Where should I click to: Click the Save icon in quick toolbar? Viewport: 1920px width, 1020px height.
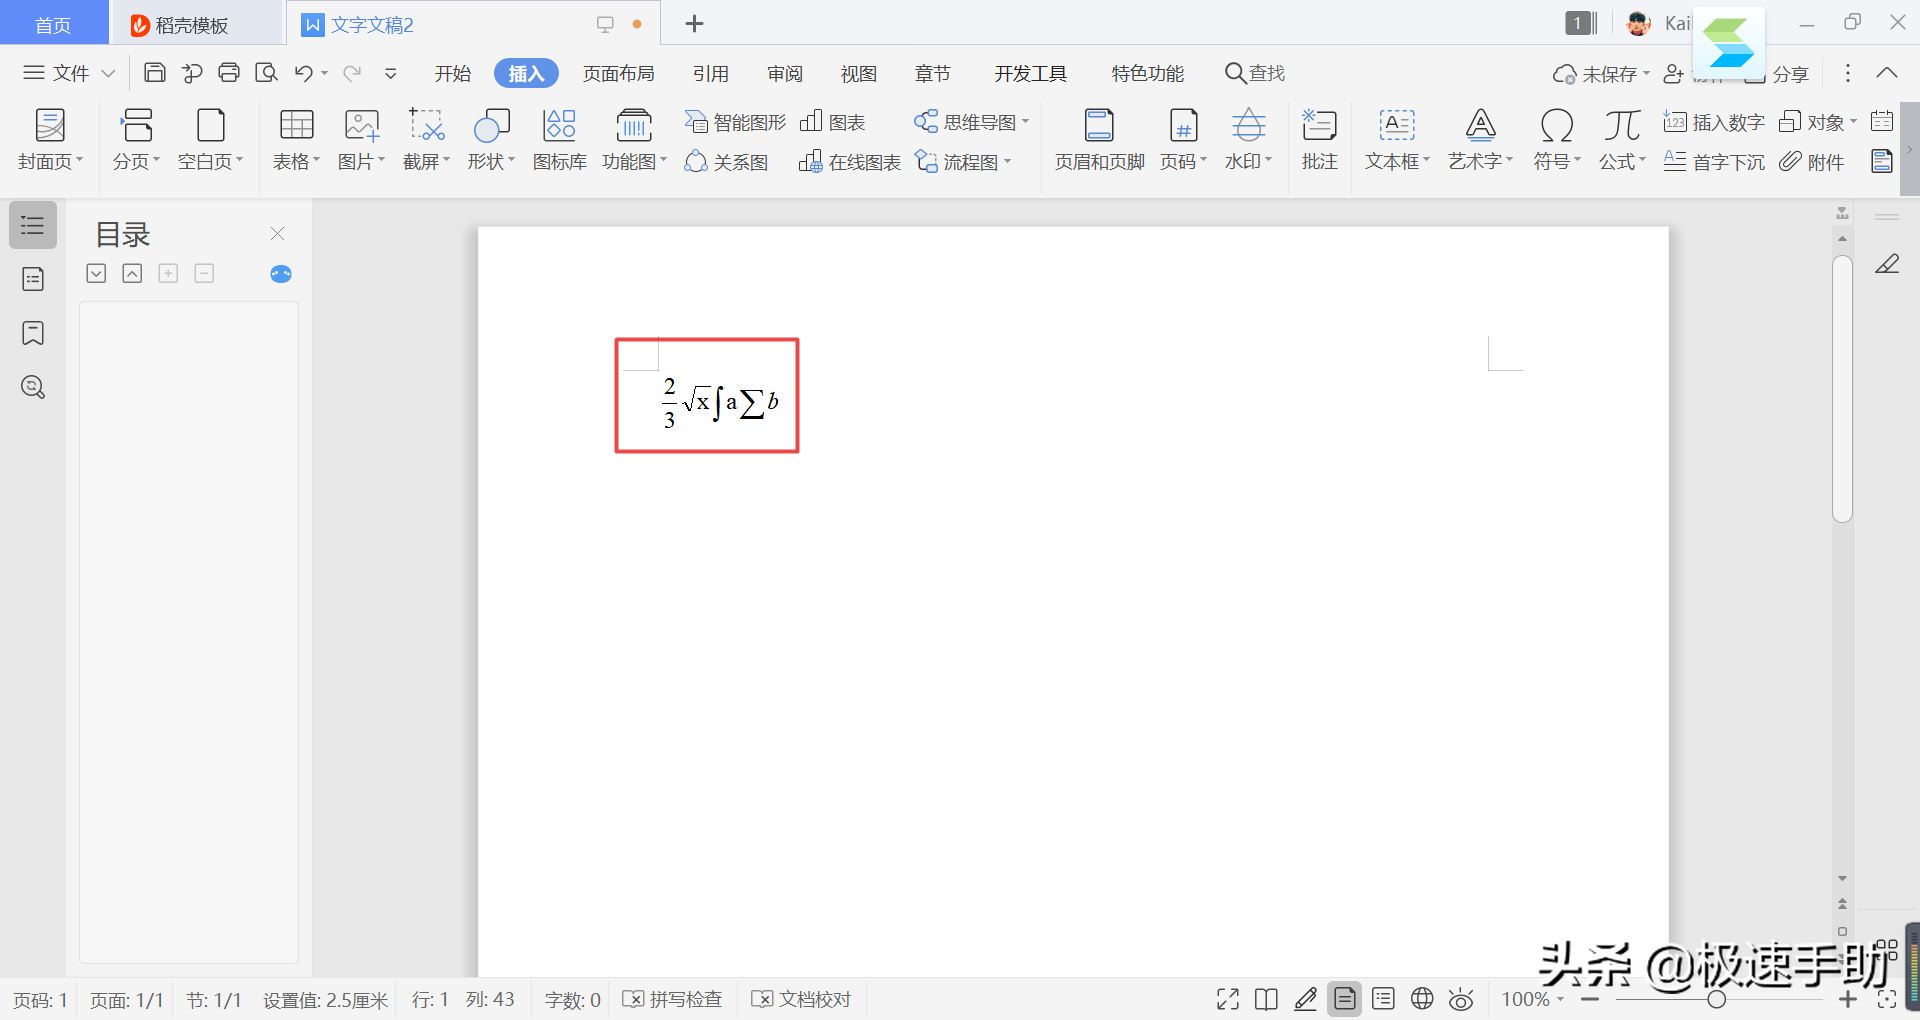click(x=155, y=73)
